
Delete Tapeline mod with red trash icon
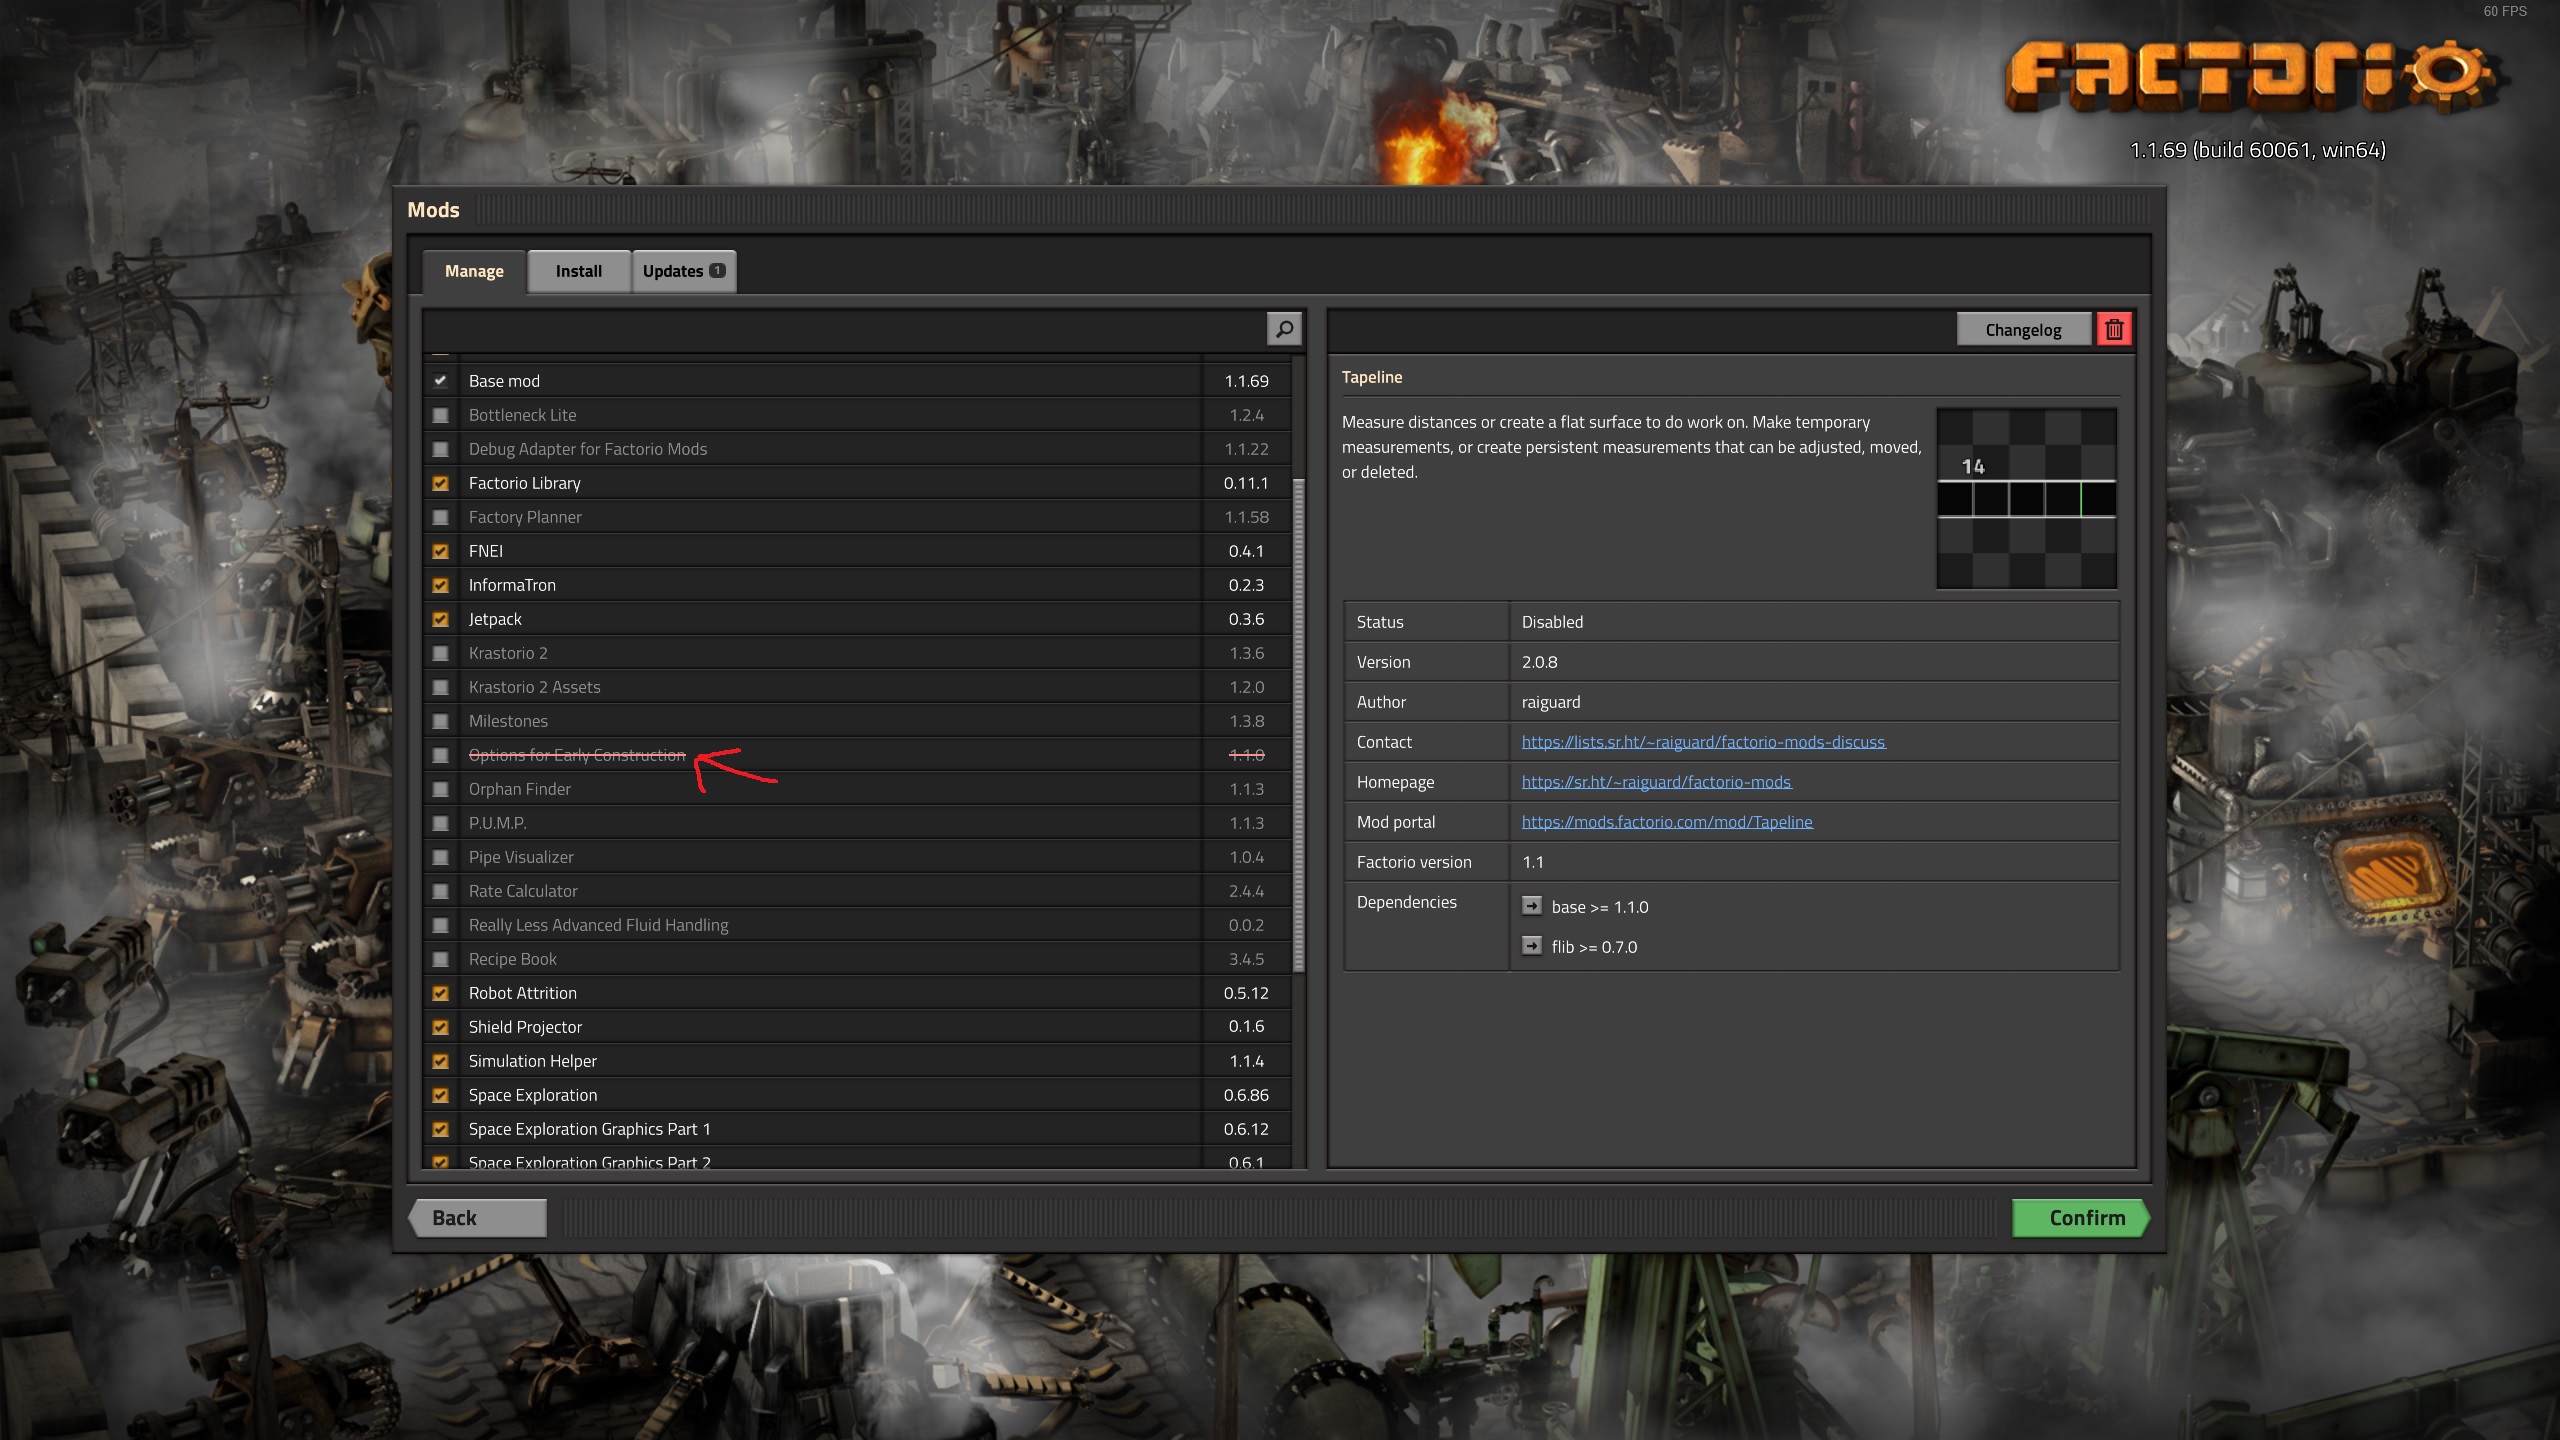pyautogui.click(x=2114, y=329)
